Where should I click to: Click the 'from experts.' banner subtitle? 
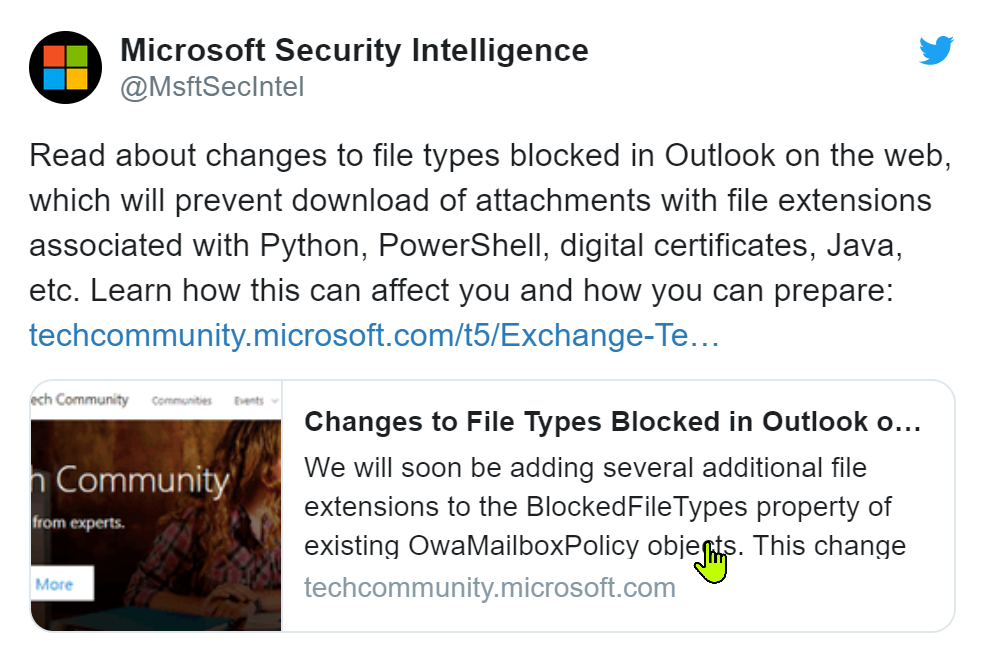click(x=80, y=521)
